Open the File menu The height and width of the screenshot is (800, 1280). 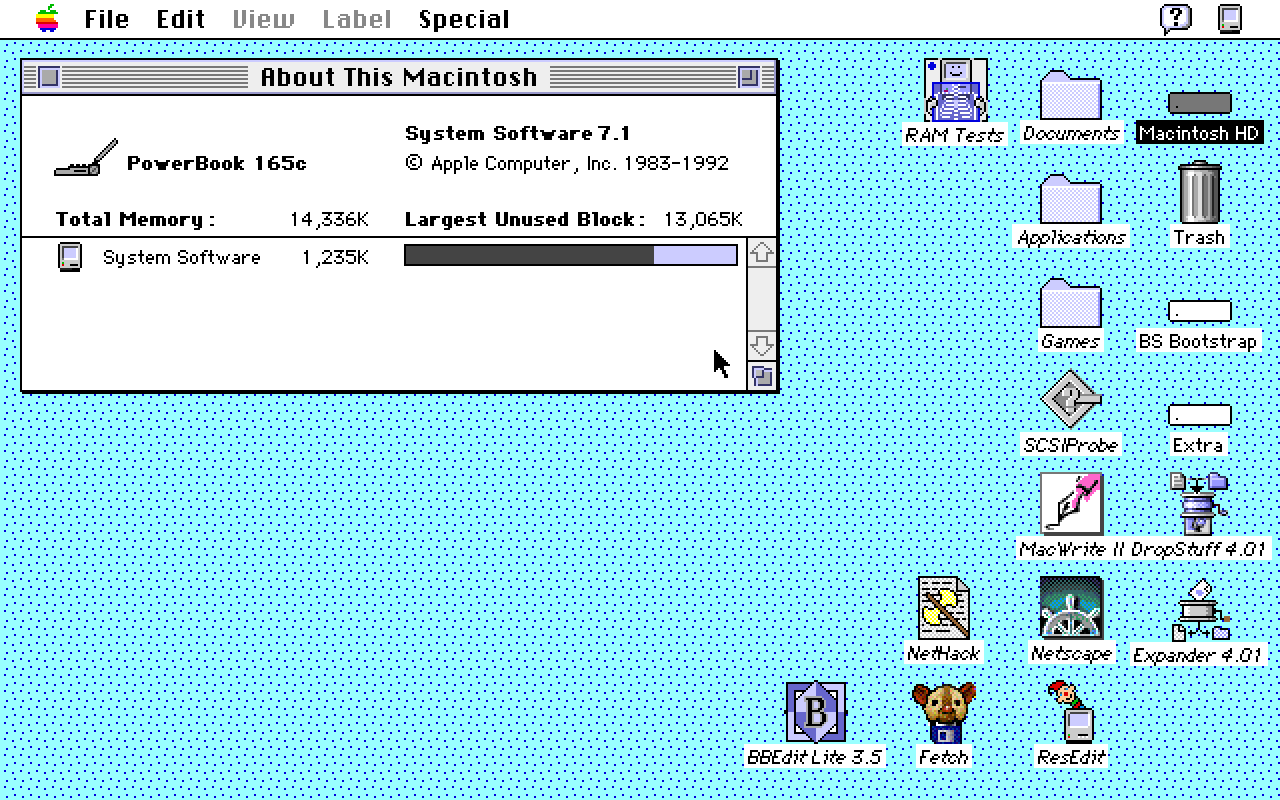[107, 19]
